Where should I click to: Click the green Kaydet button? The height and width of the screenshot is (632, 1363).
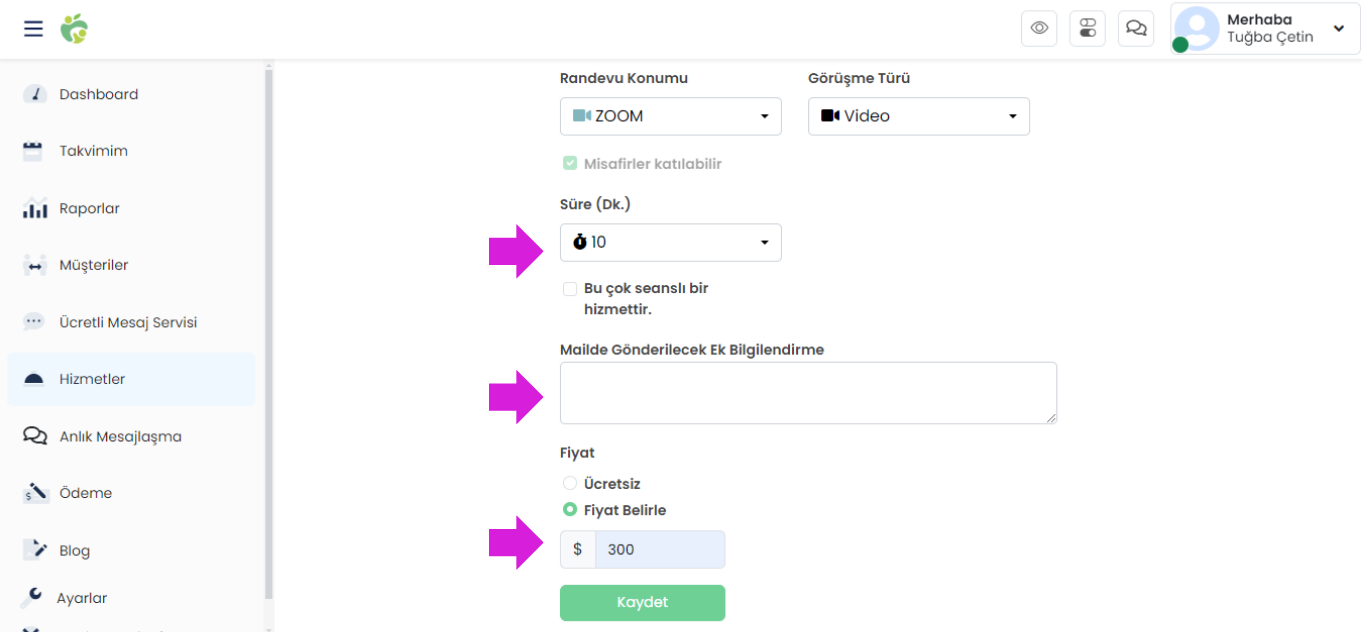642,603
